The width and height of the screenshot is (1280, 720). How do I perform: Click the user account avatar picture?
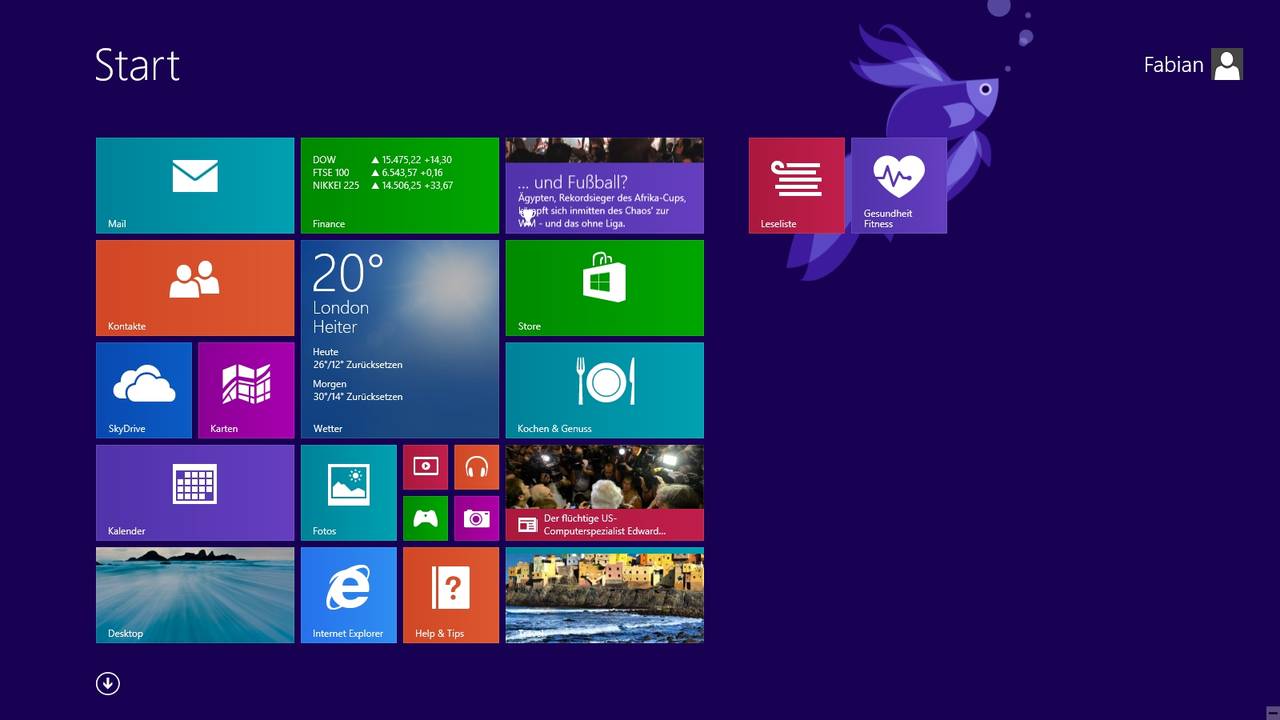pyautogui.click(x=1227, y=64)
